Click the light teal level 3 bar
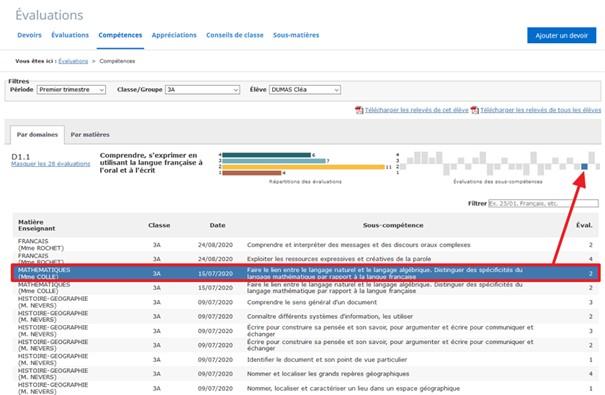The image size is (605, 395). tap(274, 161)
